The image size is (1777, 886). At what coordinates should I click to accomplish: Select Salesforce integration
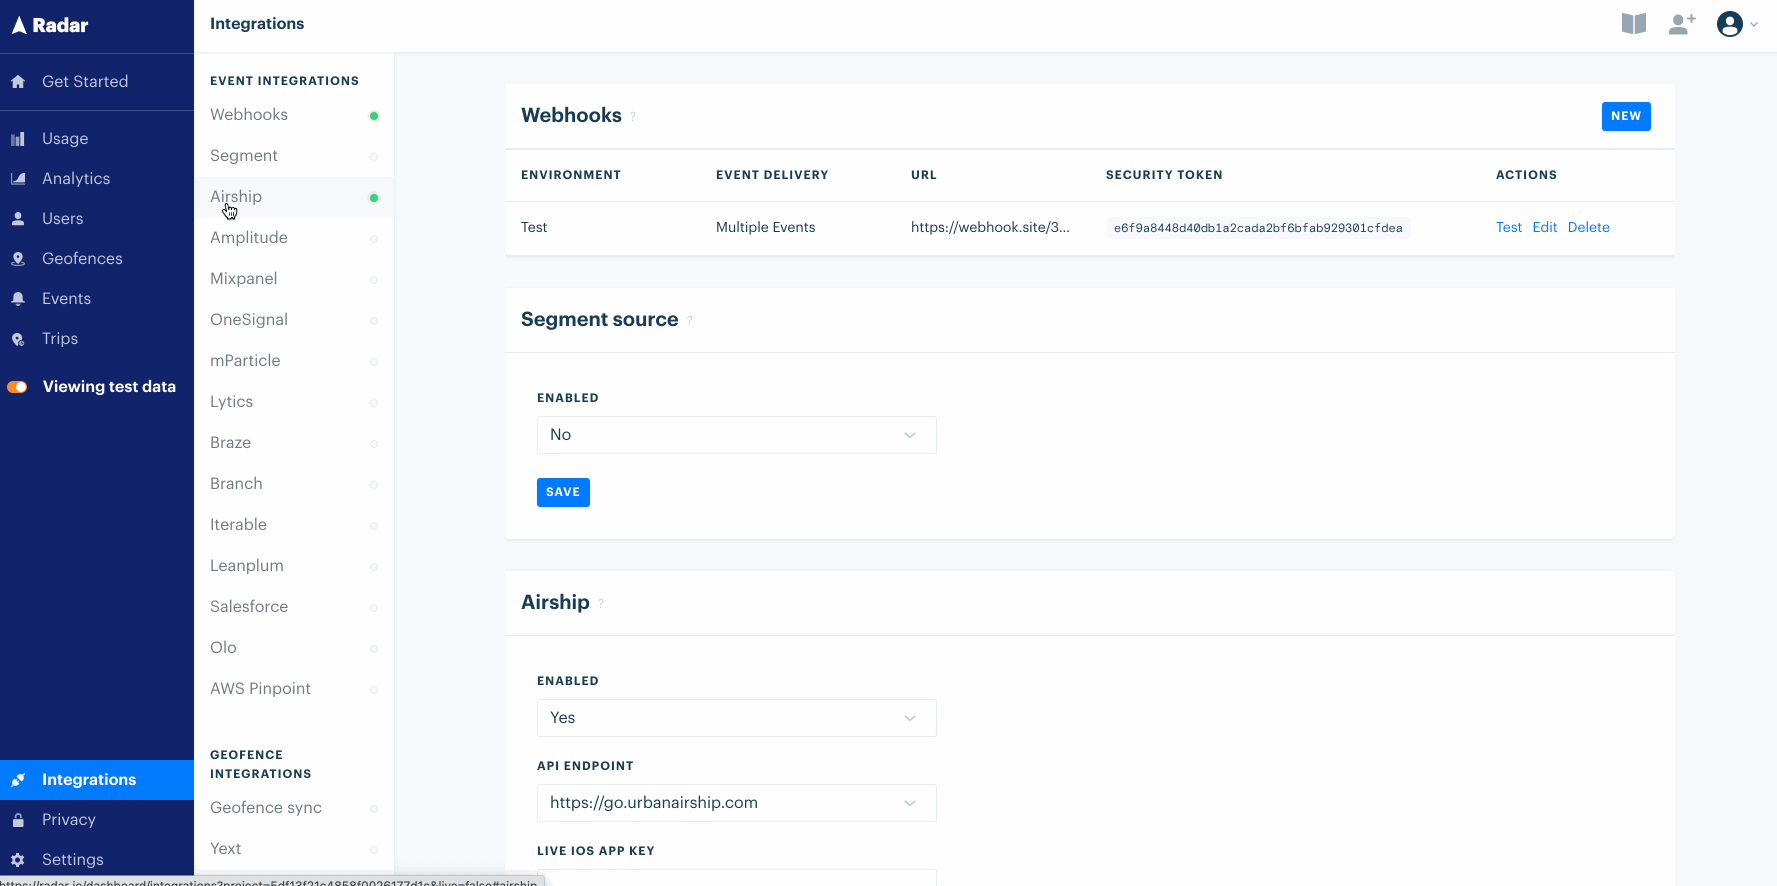294,607
